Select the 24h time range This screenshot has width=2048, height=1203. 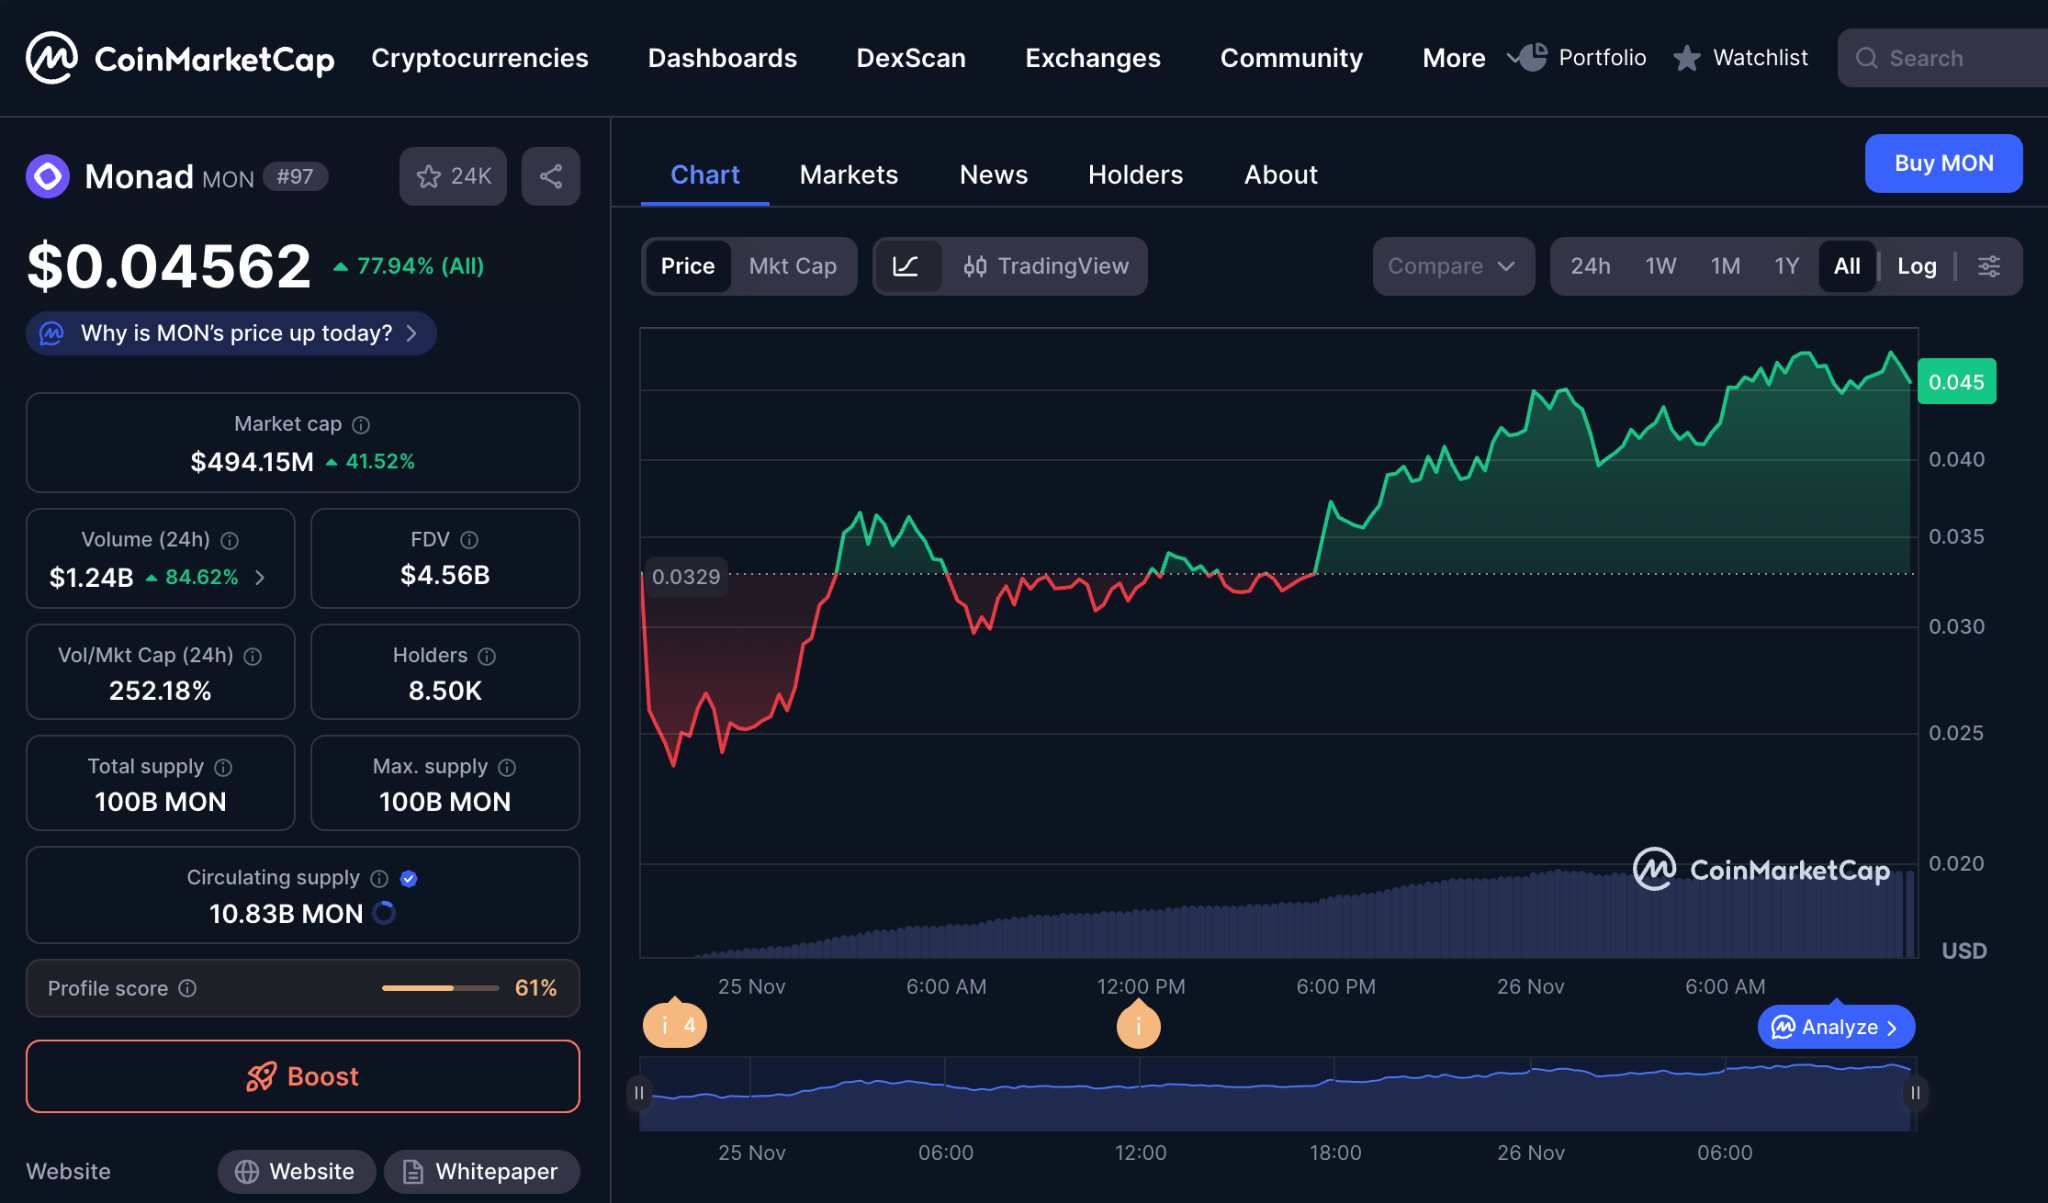tap(1590, 266)
